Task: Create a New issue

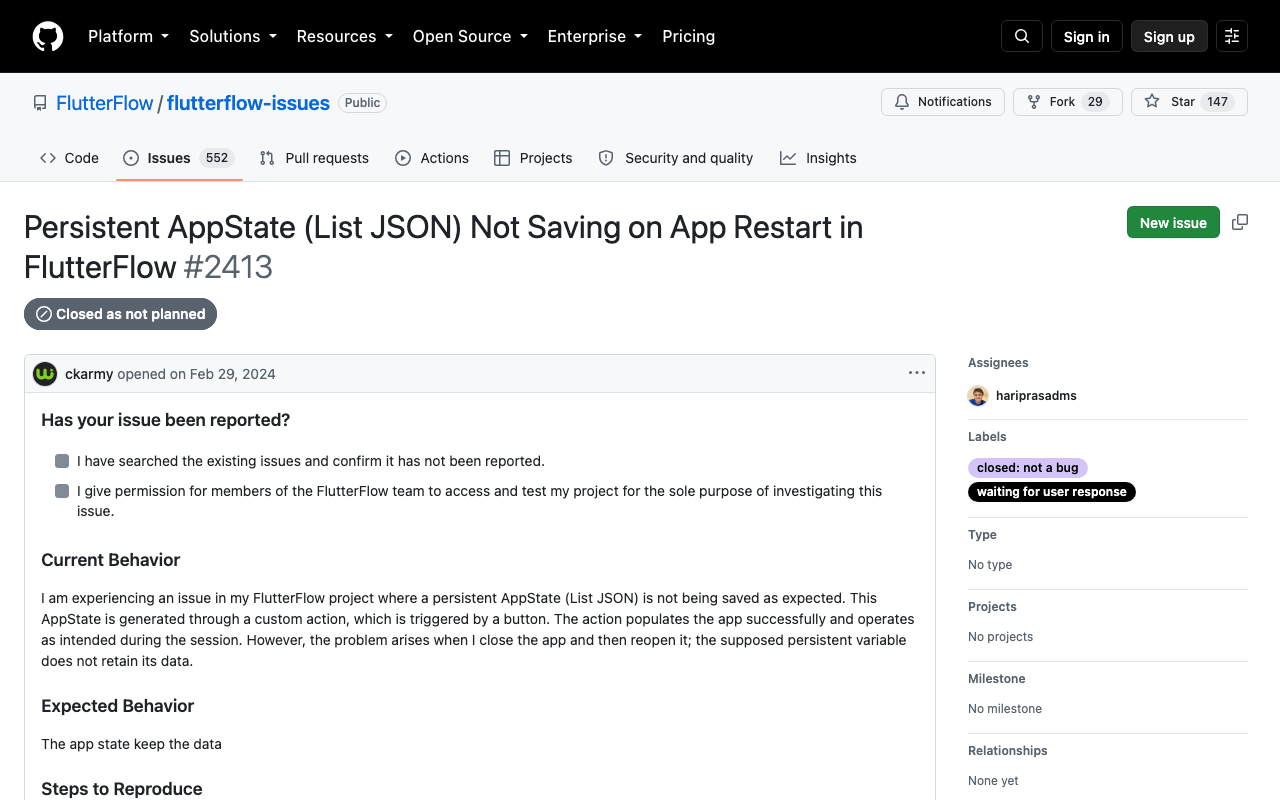Action: point(1173,222)
